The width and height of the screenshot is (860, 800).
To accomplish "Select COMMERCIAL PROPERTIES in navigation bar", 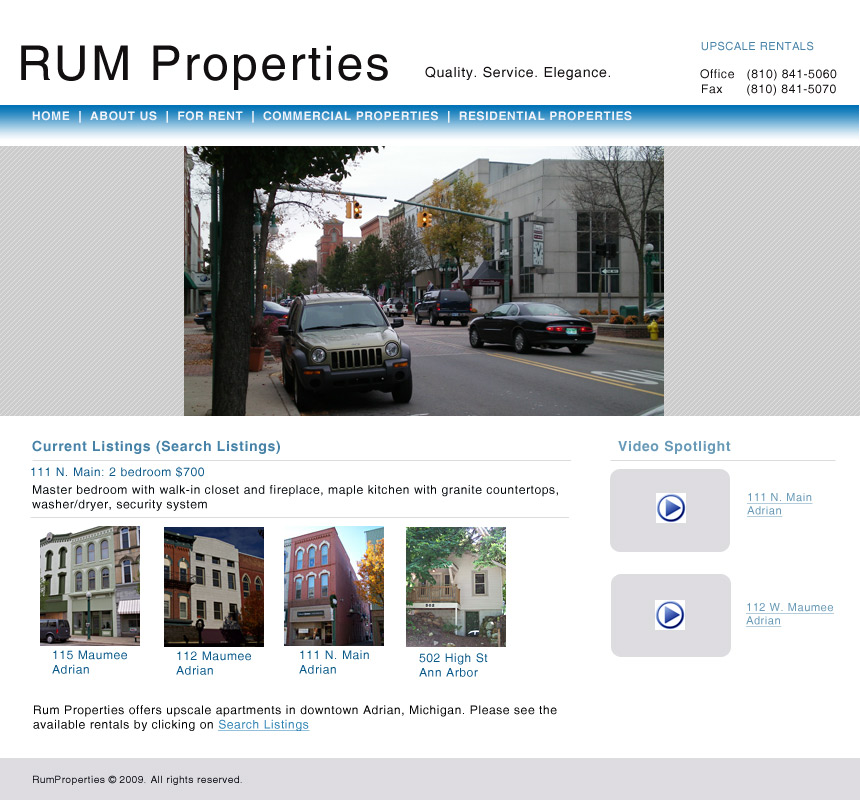I will point(350,116).
